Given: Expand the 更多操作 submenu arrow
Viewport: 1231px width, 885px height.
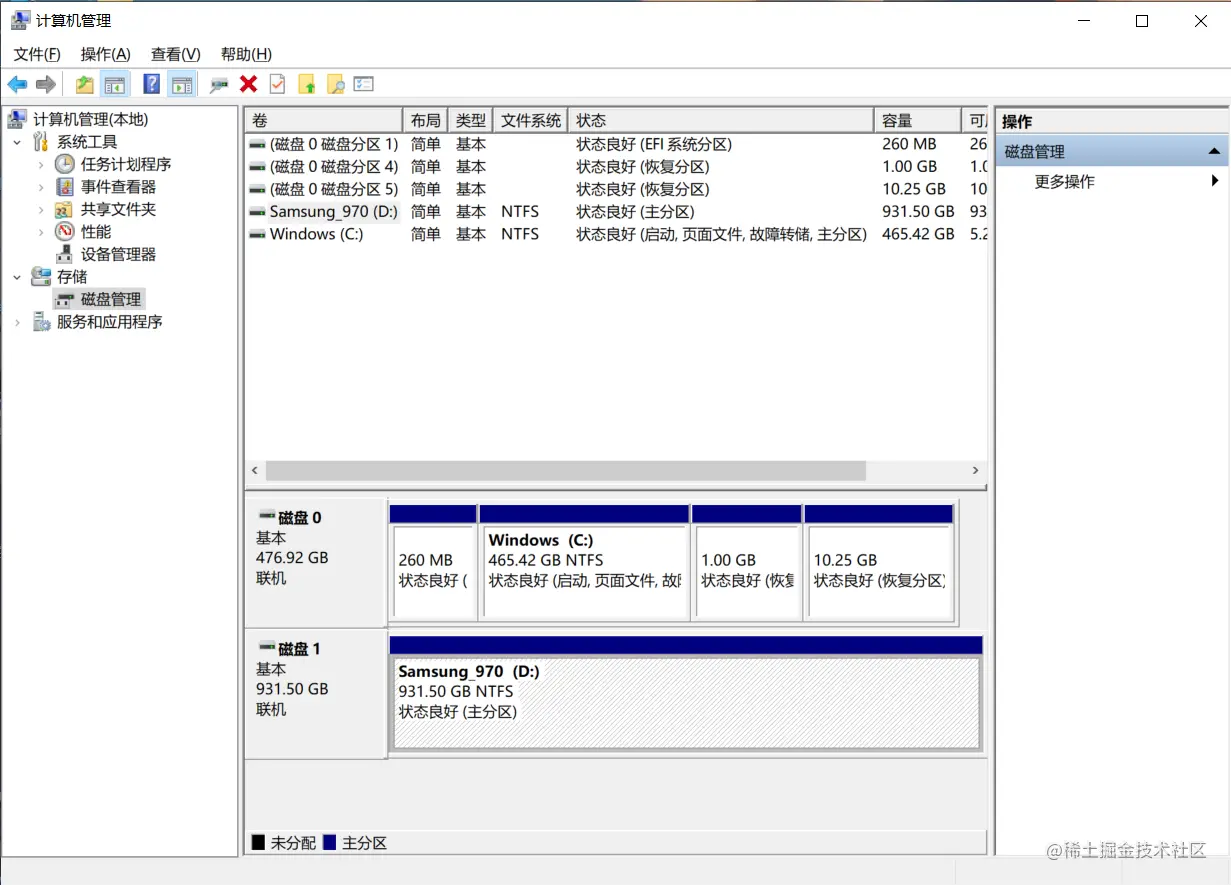Looking at the screenshot, I should (1215, 181).
